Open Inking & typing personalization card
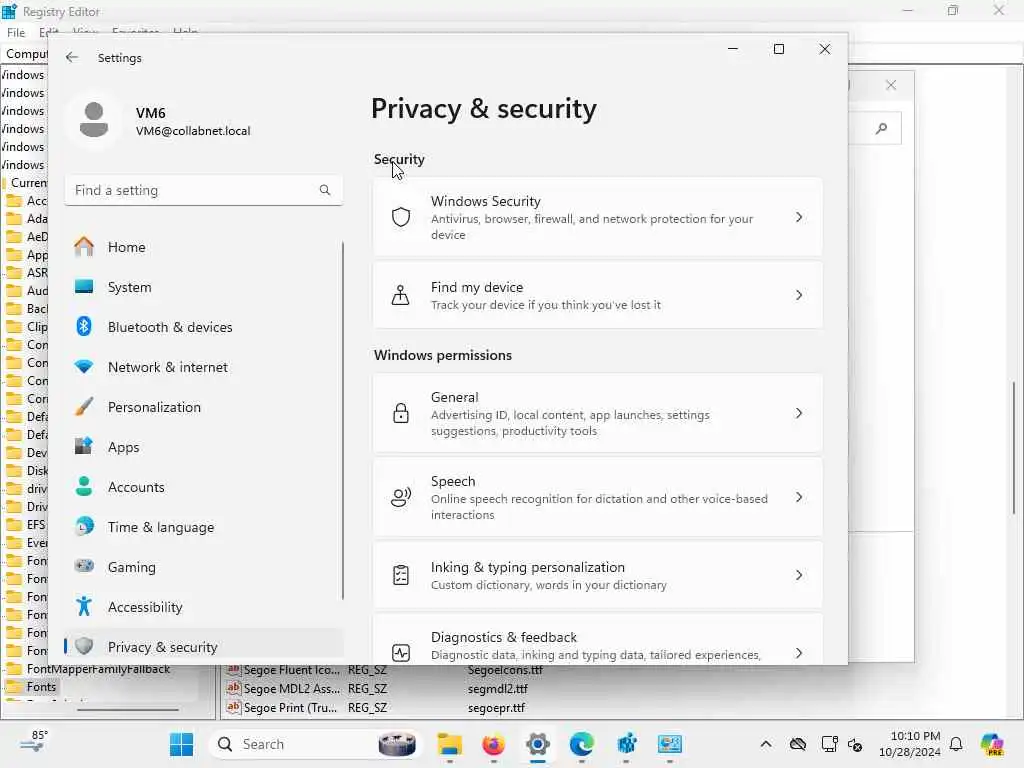Viewport: 1024px width, 768px height. (598, 575)
